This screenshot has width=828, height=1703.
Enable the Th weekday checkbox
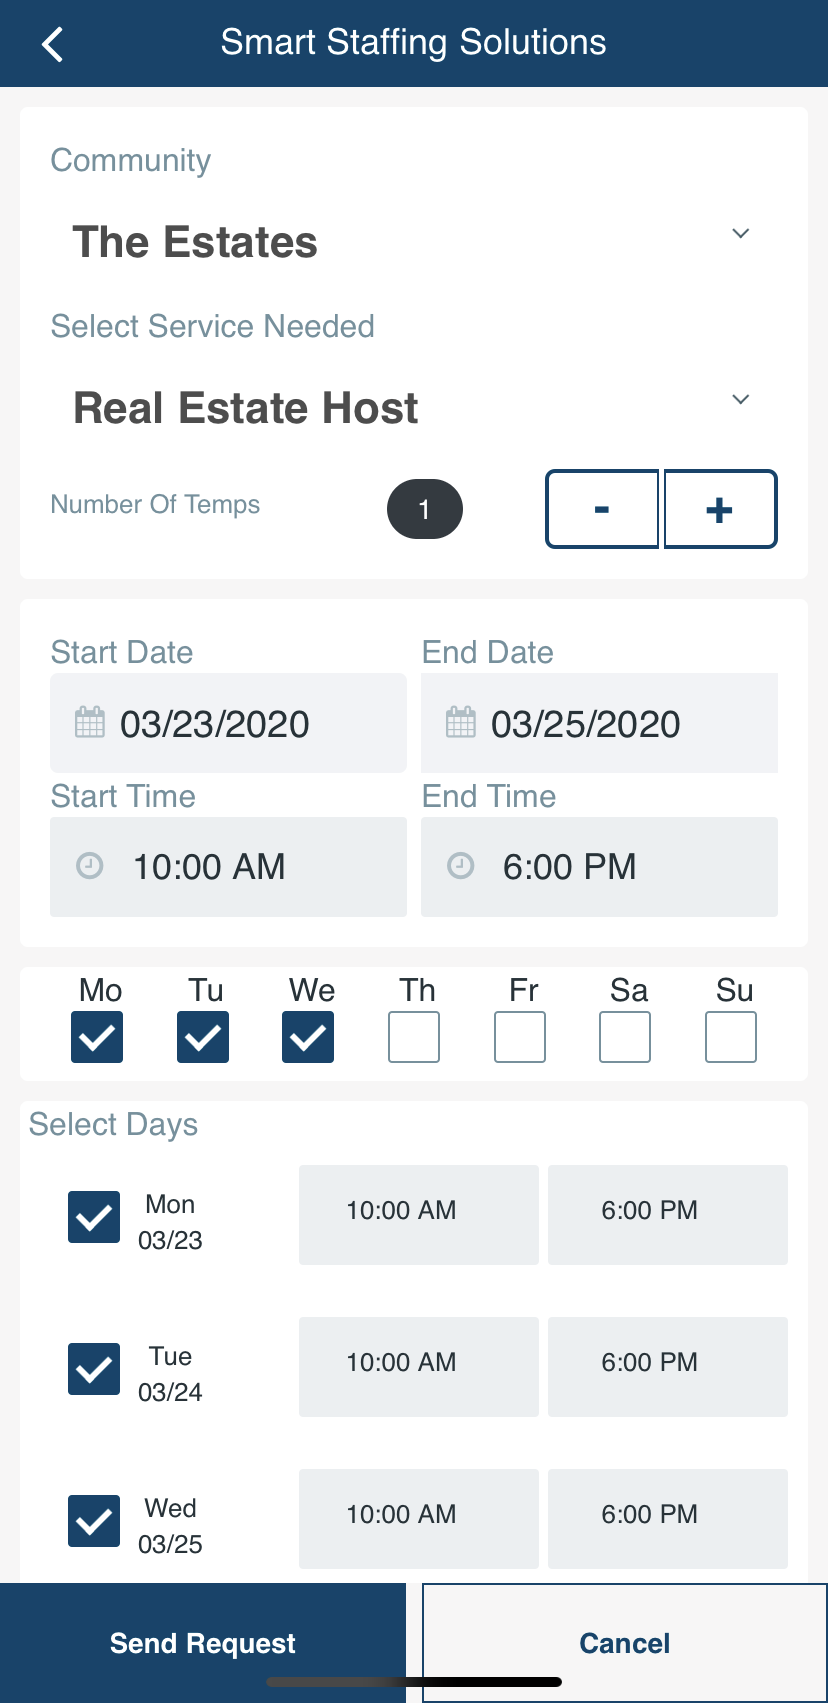pos(413,1037)
